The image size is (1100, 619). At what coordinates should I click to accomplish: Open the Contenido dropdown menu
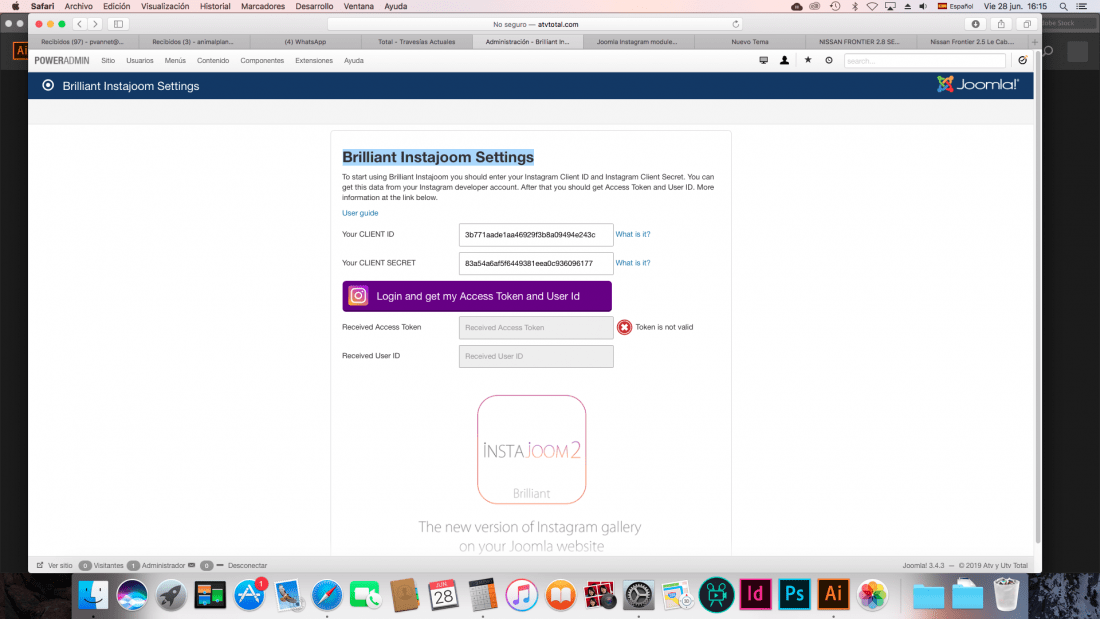coord(213,60)
